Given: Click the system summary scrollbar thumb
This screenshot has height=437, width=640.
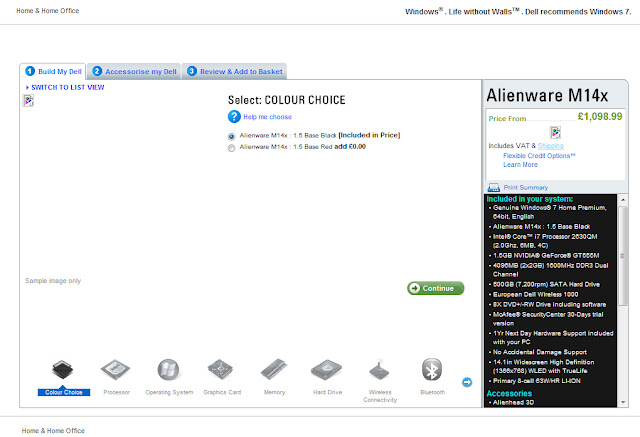Looking at the screenshot, I should coord(623,256).
